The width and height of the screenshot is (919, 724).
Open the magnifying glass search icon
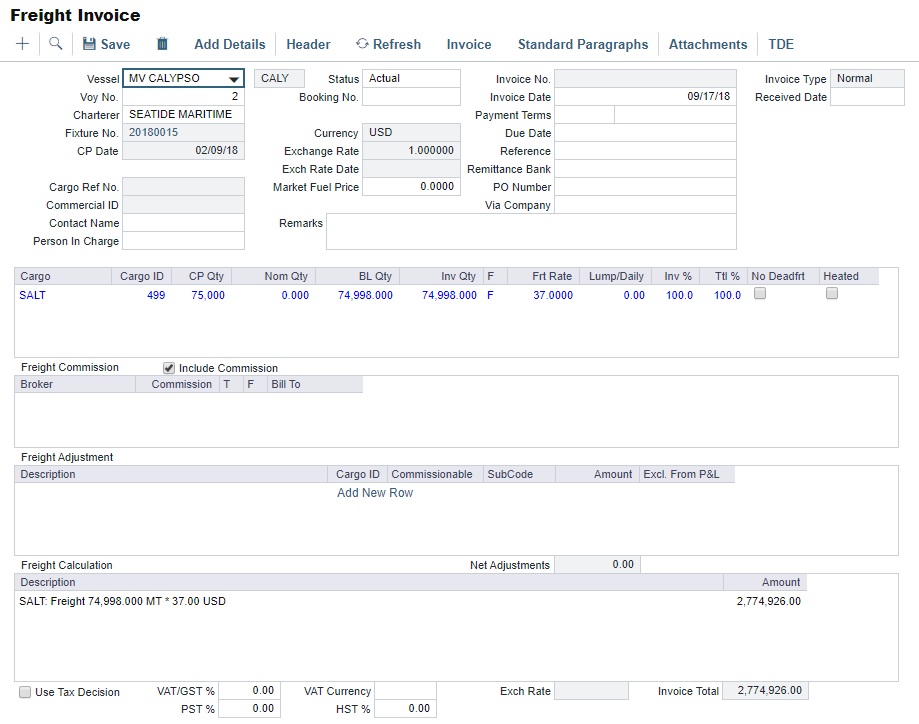[x=56, y=44]
